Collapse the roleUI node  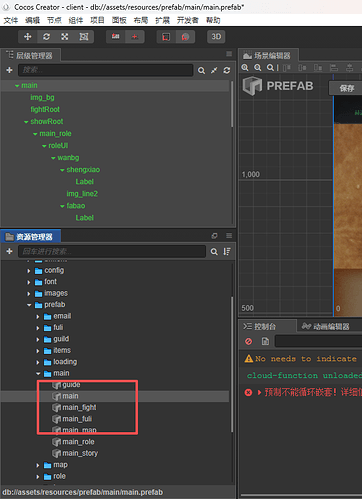point(44,146)
